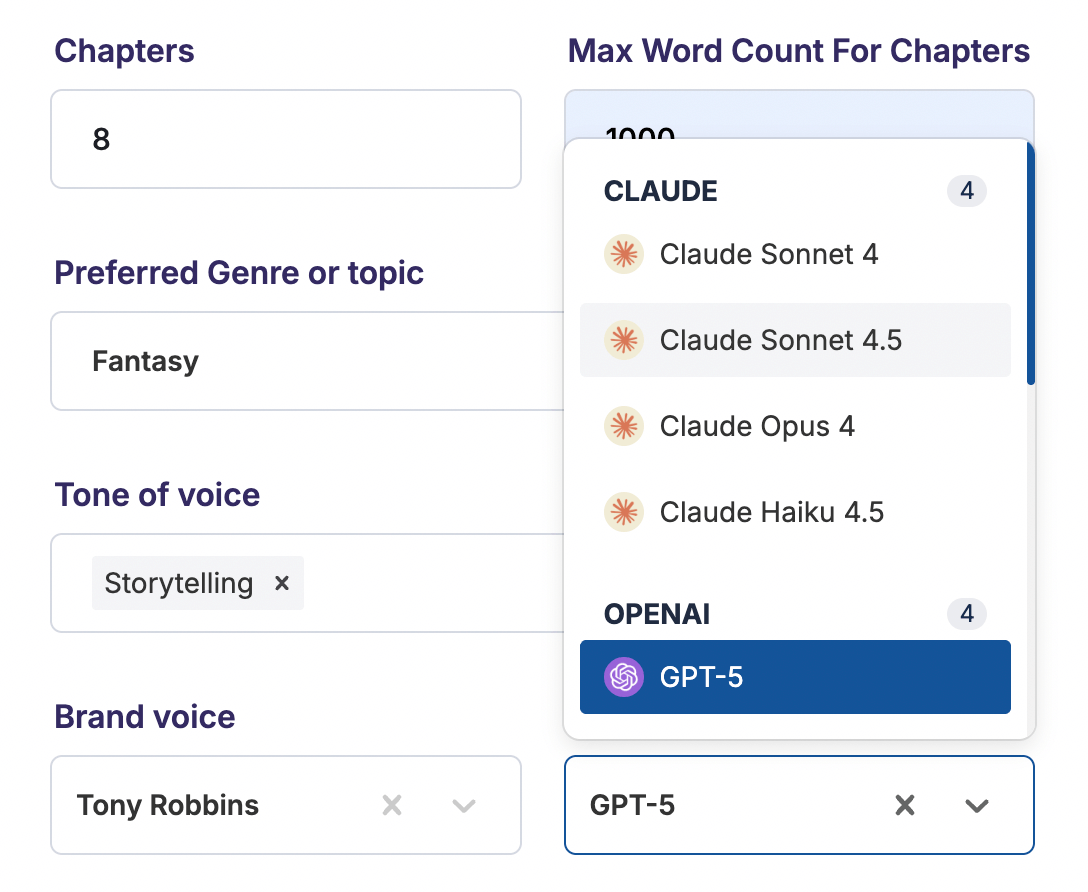This screenshot has width=1088, height=892.
Task: Click the OpenAI group count badge
Action: click(967, 613)
